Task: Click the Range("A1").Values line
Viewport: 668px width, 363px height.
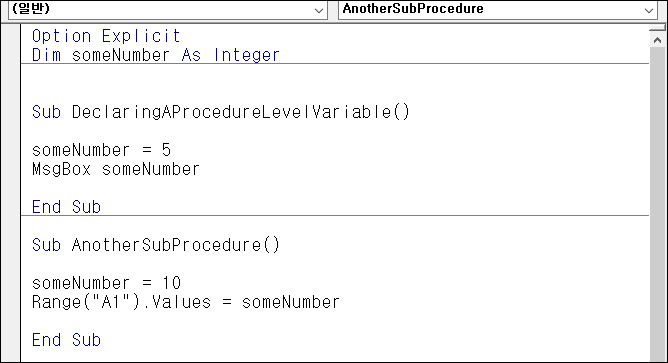Action: (x=186, y=302)
